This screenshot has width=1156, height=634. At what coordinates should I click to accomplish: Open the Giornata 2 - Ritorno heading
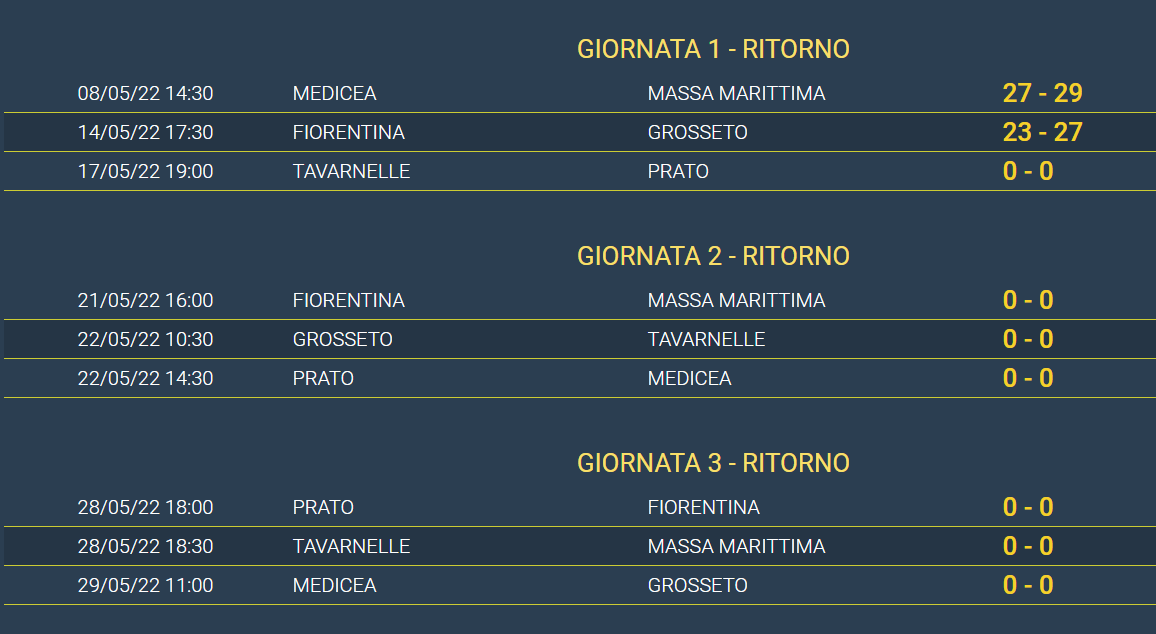713,257
